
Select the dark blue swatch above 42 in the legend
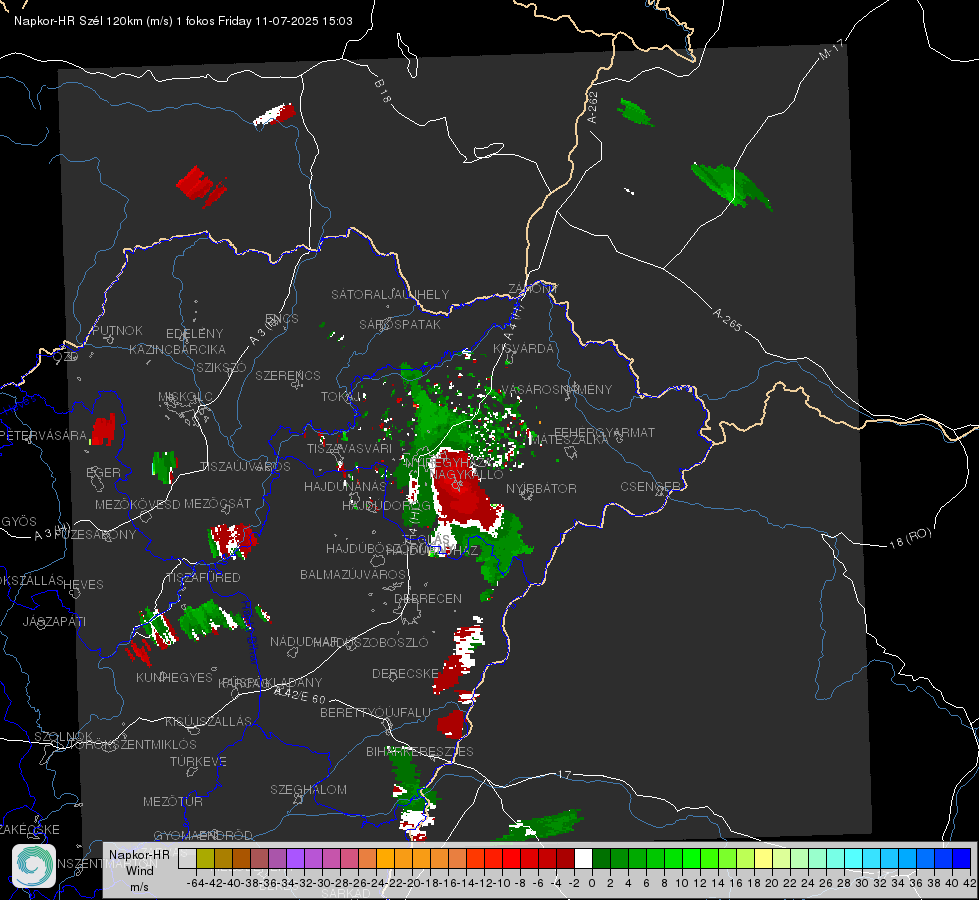point(962,859)
